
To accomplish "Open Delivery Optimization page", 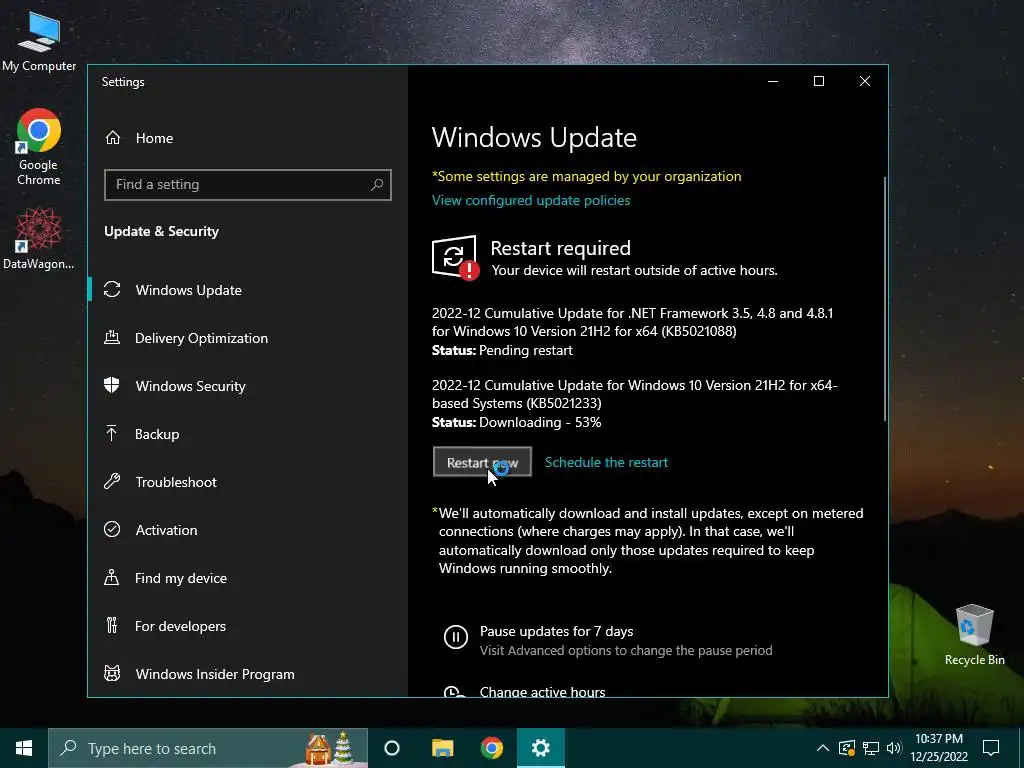I will point(201,338).
